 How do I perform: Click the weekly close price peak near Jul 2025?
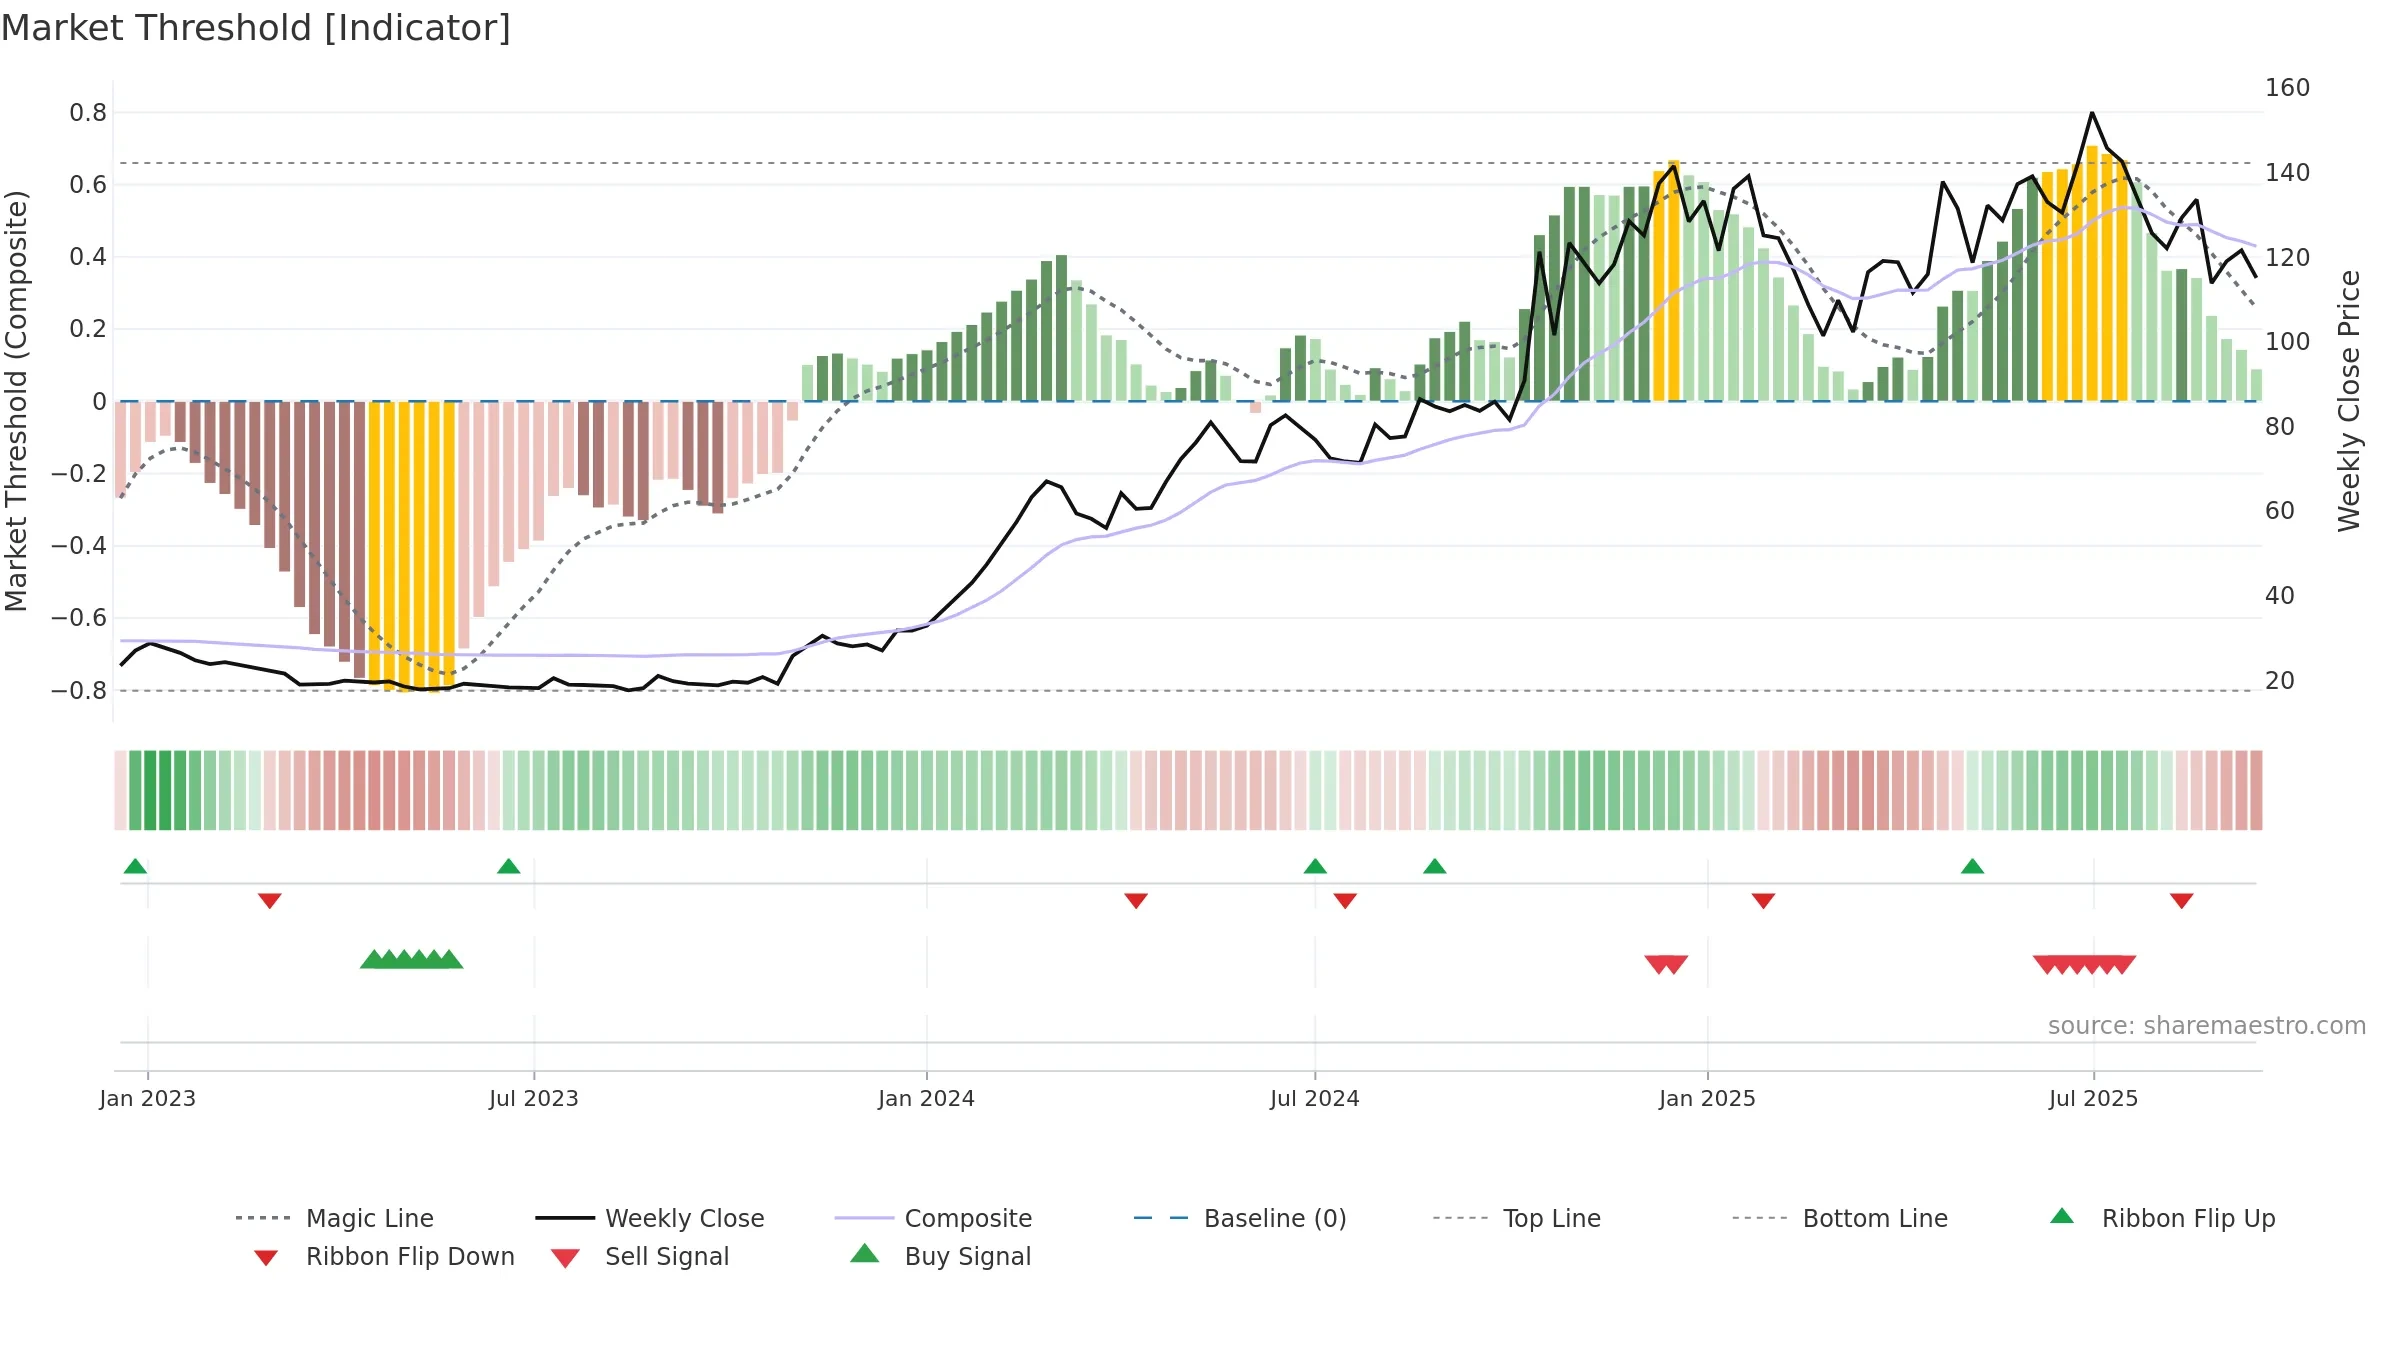coord(2092,114)
